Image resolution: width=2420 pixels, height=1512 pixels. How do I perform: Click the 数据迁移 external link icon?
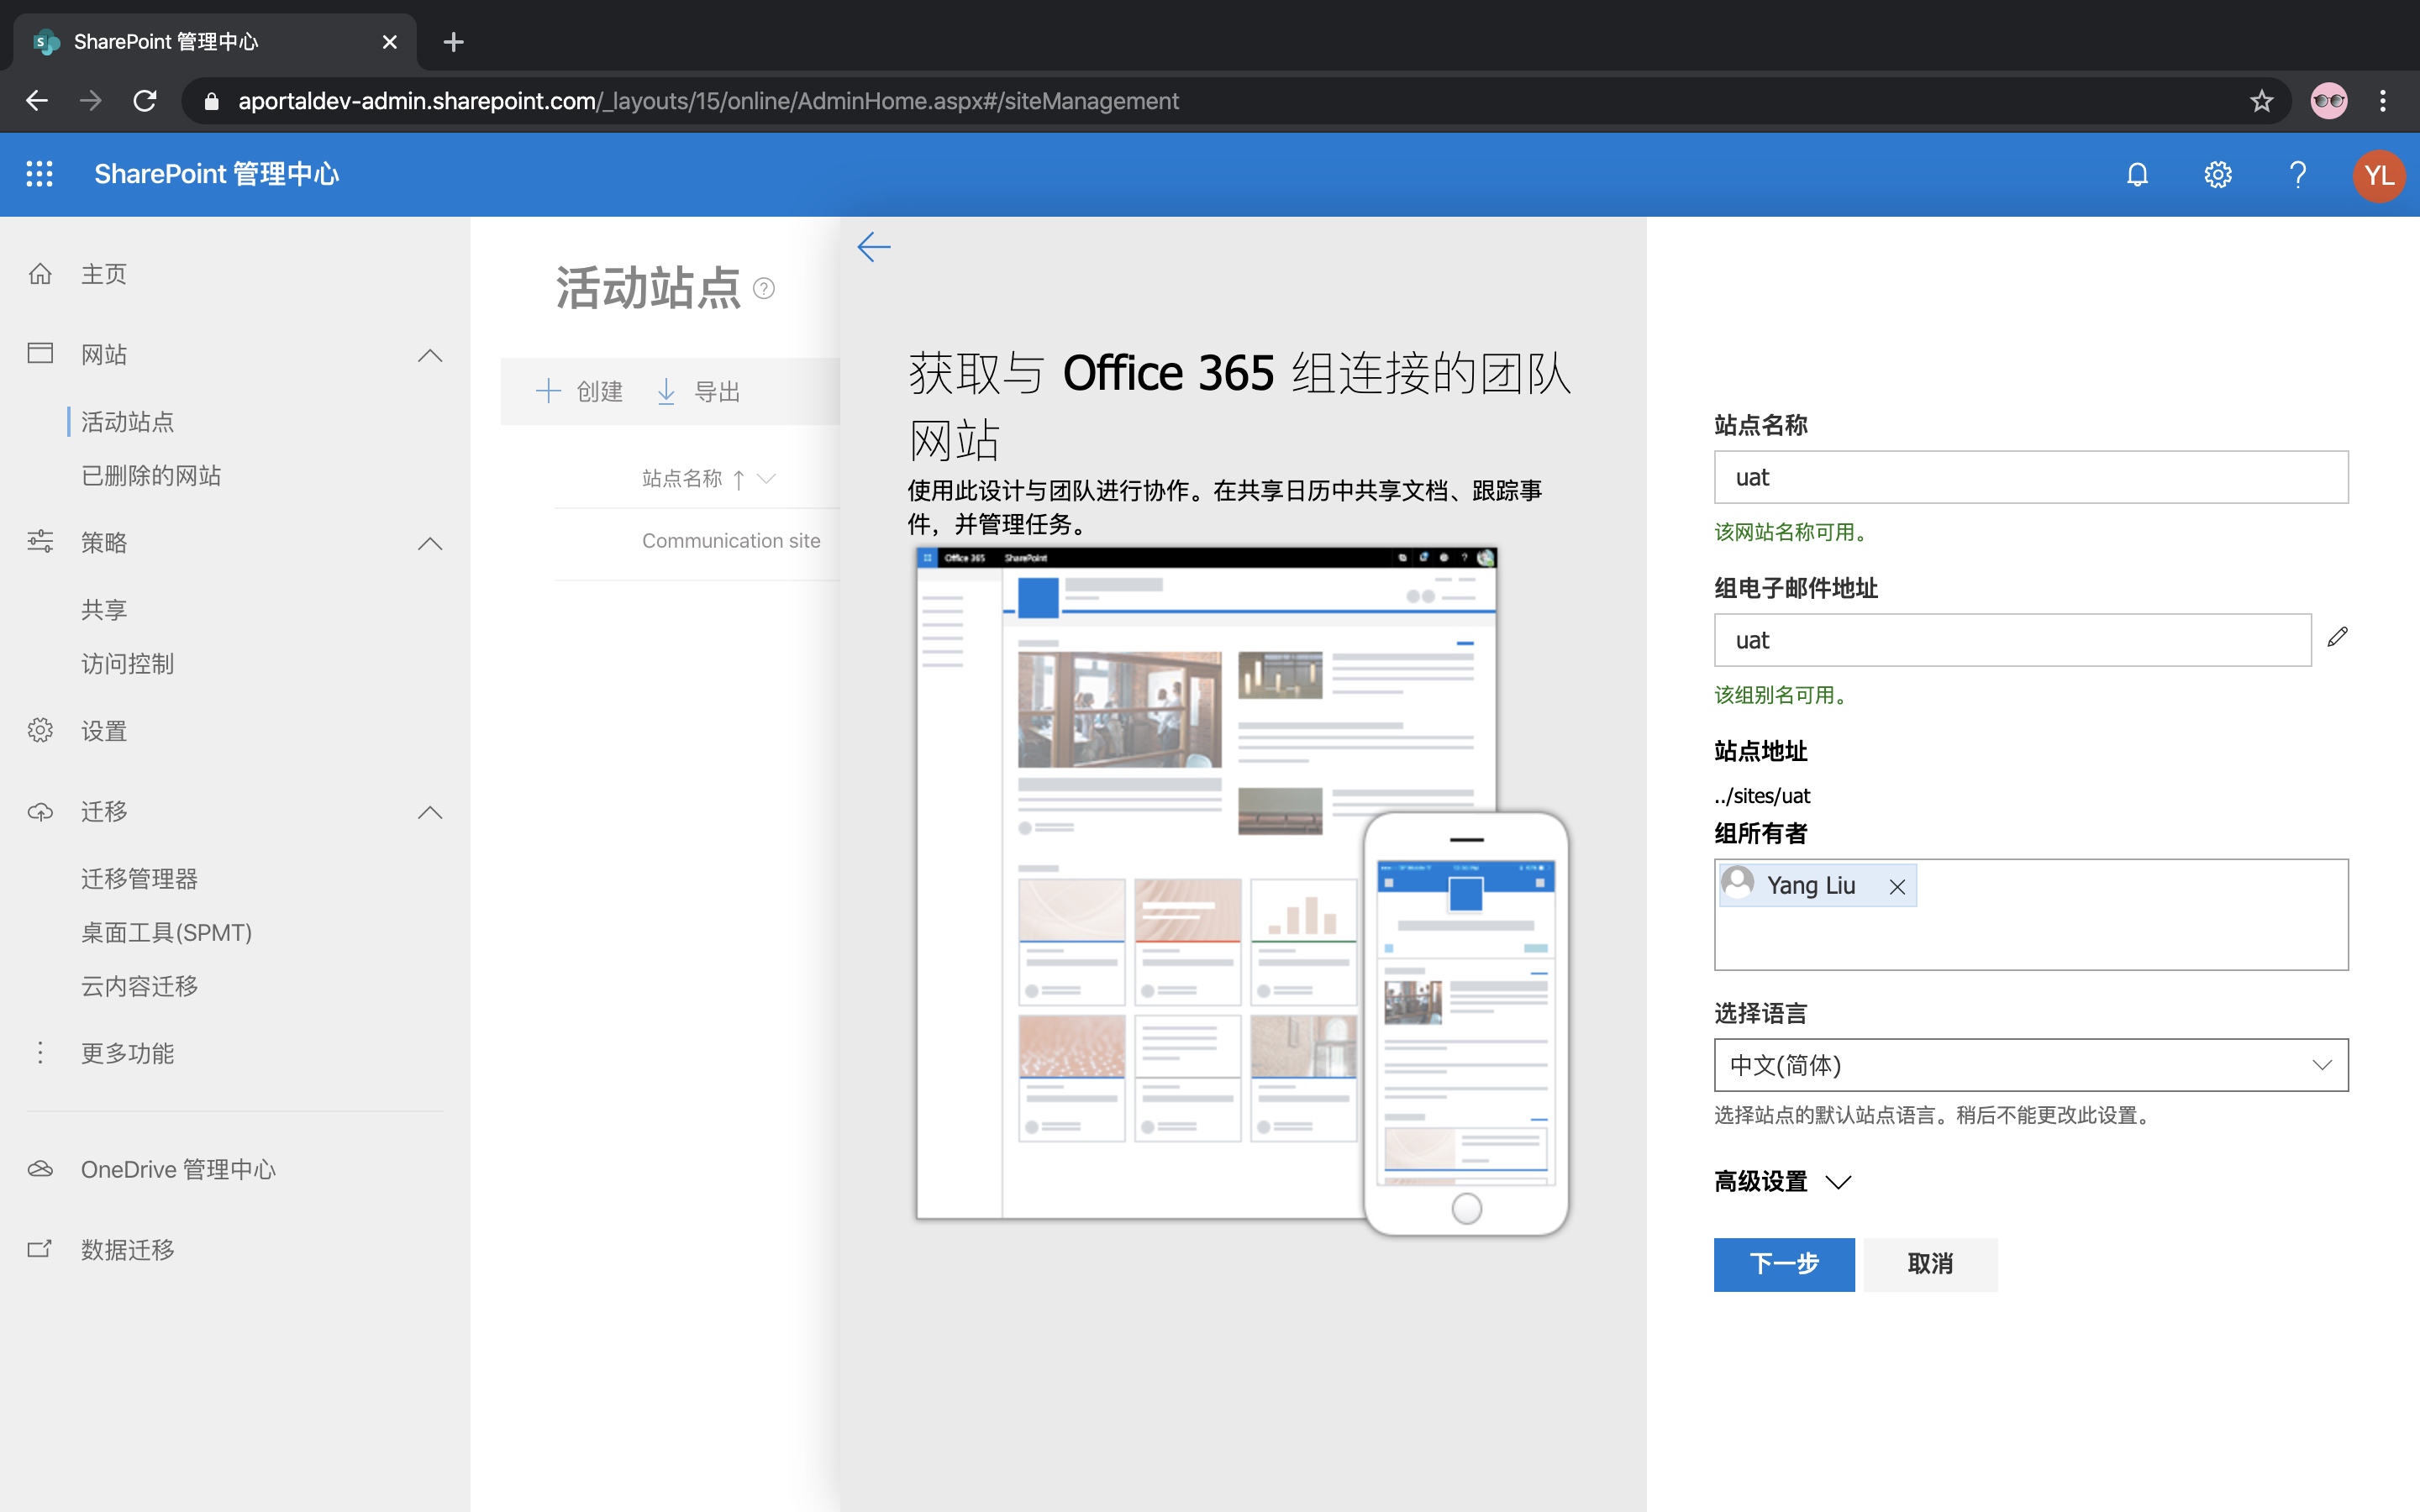pos(40,1249)
